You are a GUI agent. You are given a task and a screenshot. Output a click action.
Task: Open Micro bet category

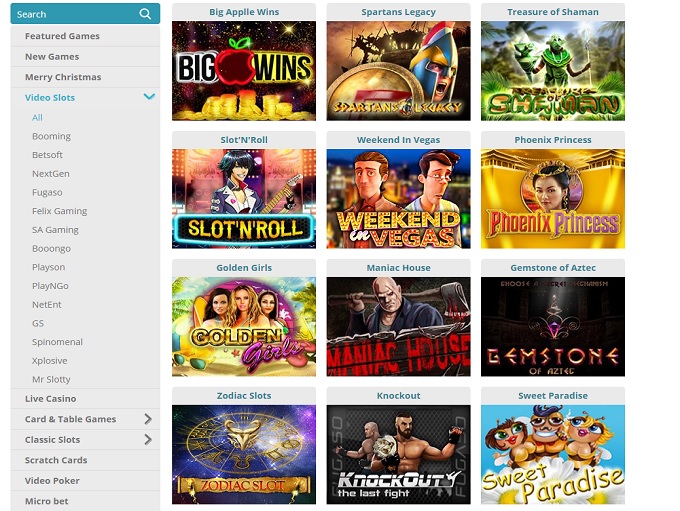click(x=46, y=501)
